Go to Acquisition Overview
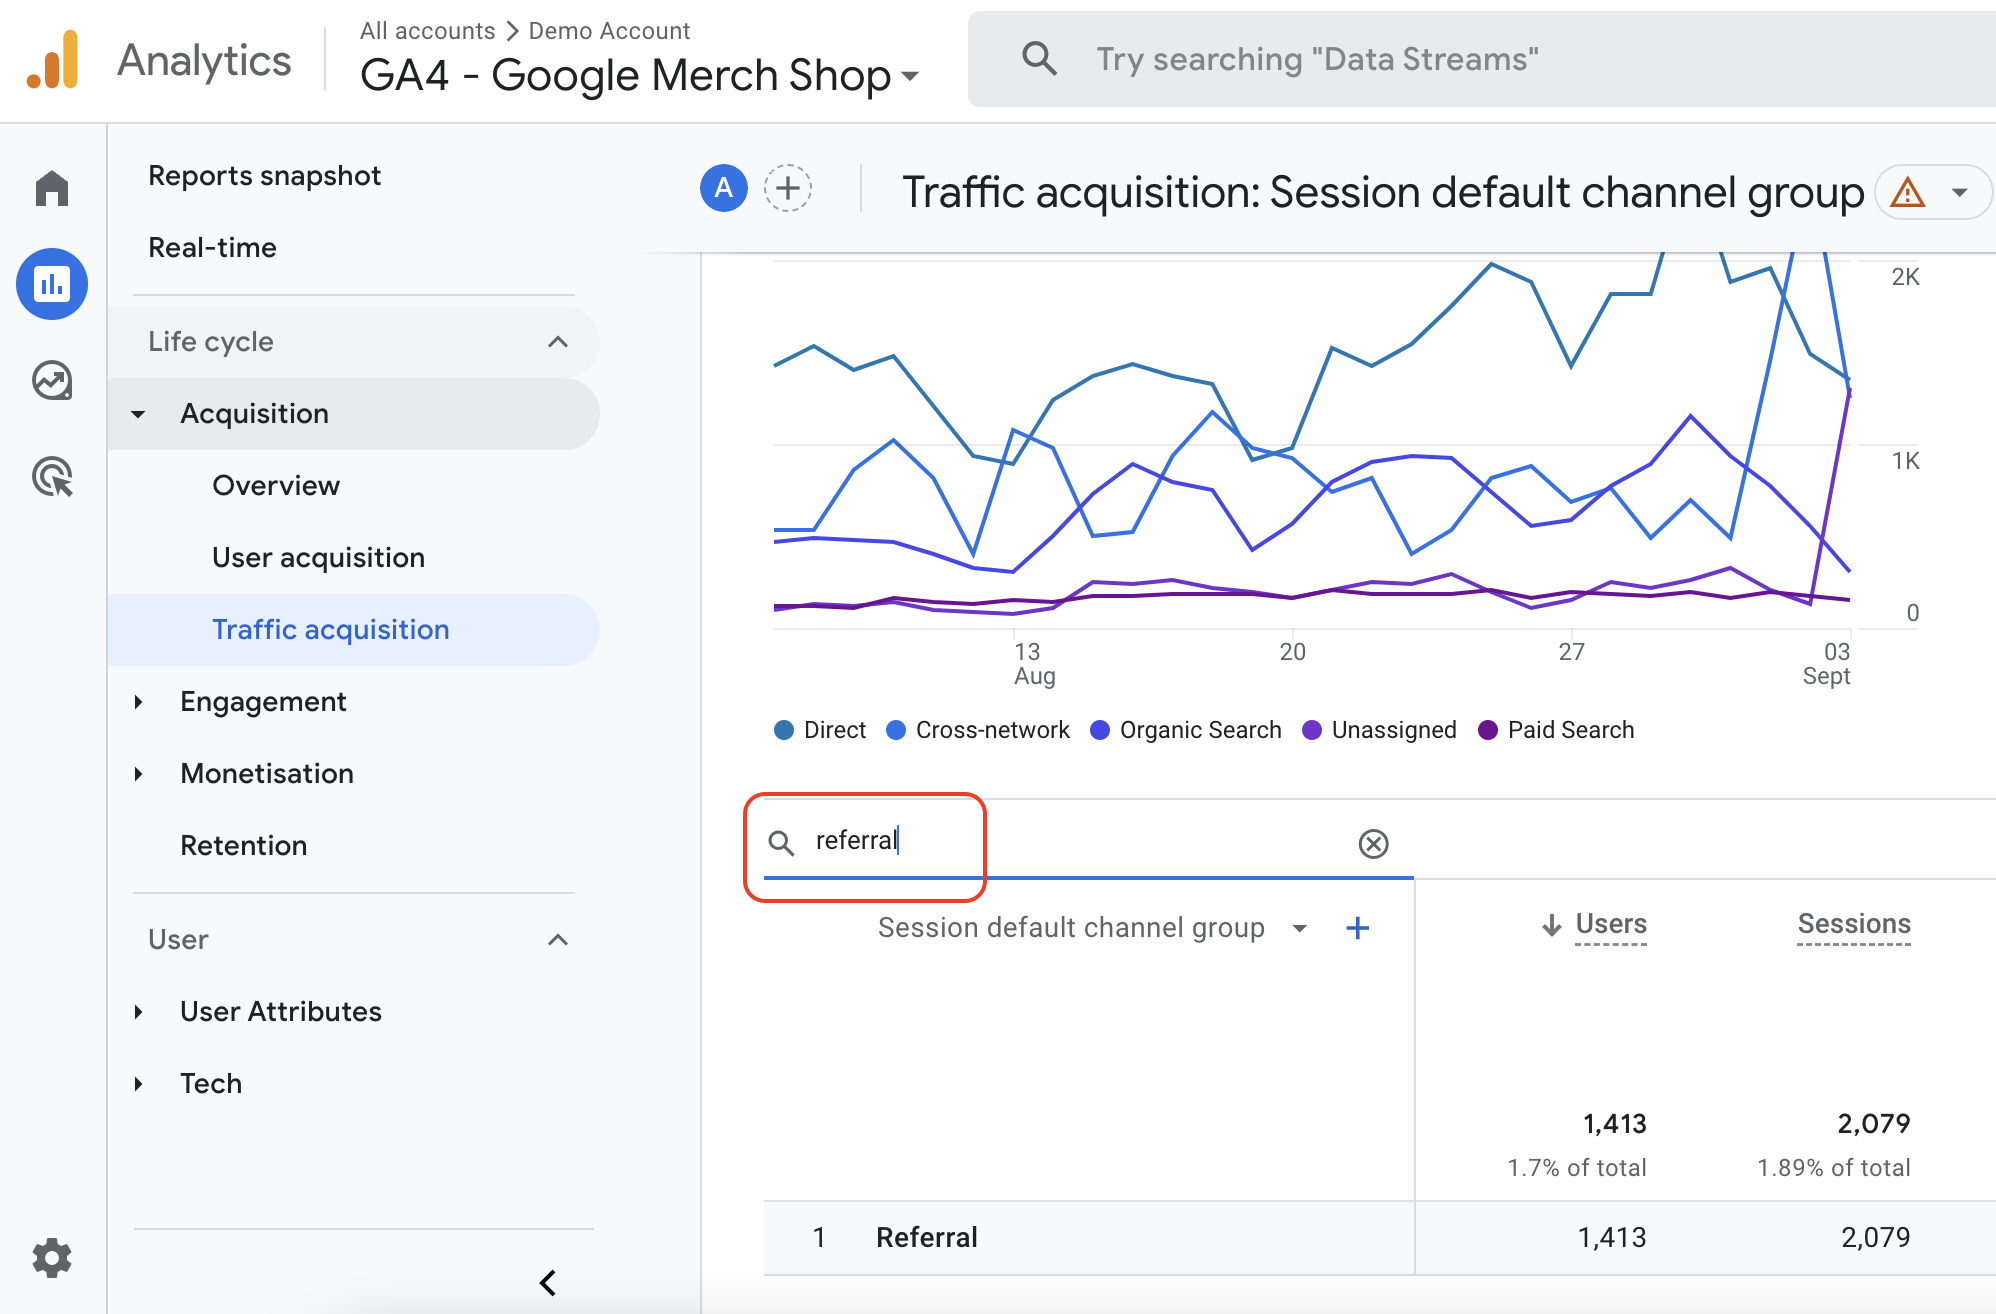The image size is (1996, 1314). [x=276, y=486]
